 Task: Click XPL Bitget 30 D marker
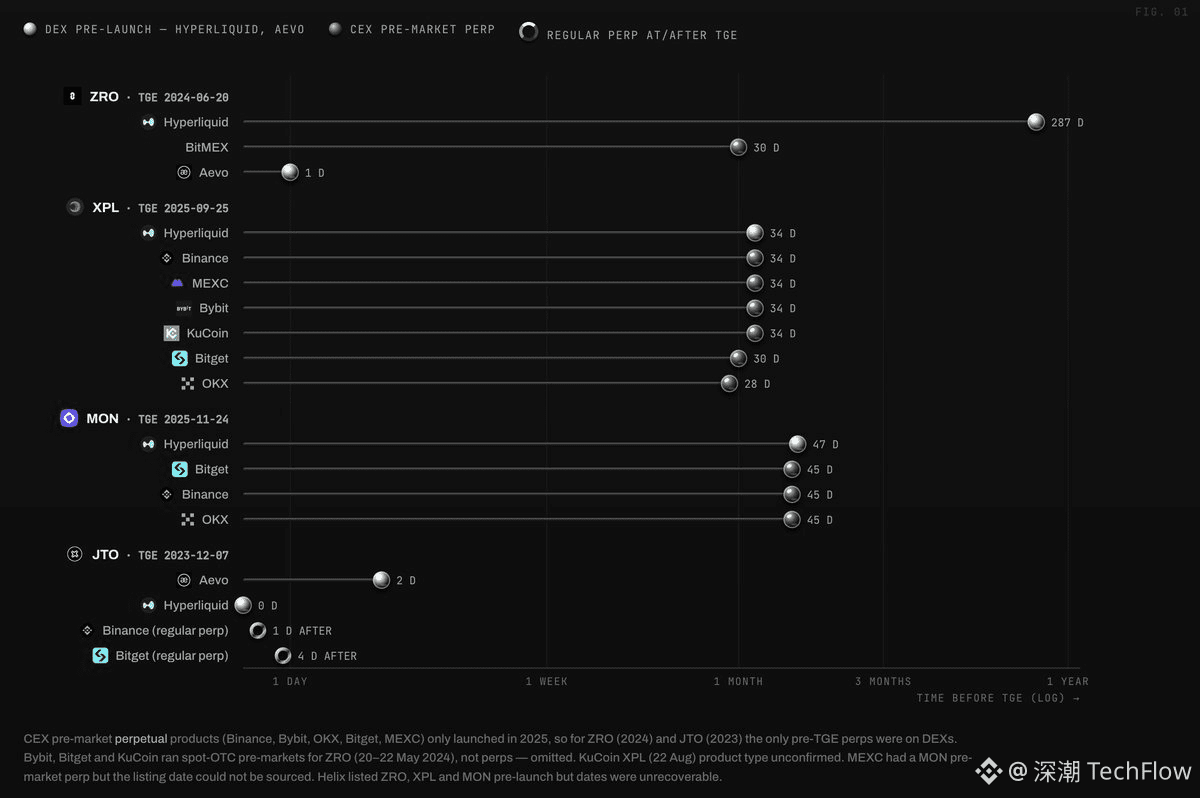738,358
